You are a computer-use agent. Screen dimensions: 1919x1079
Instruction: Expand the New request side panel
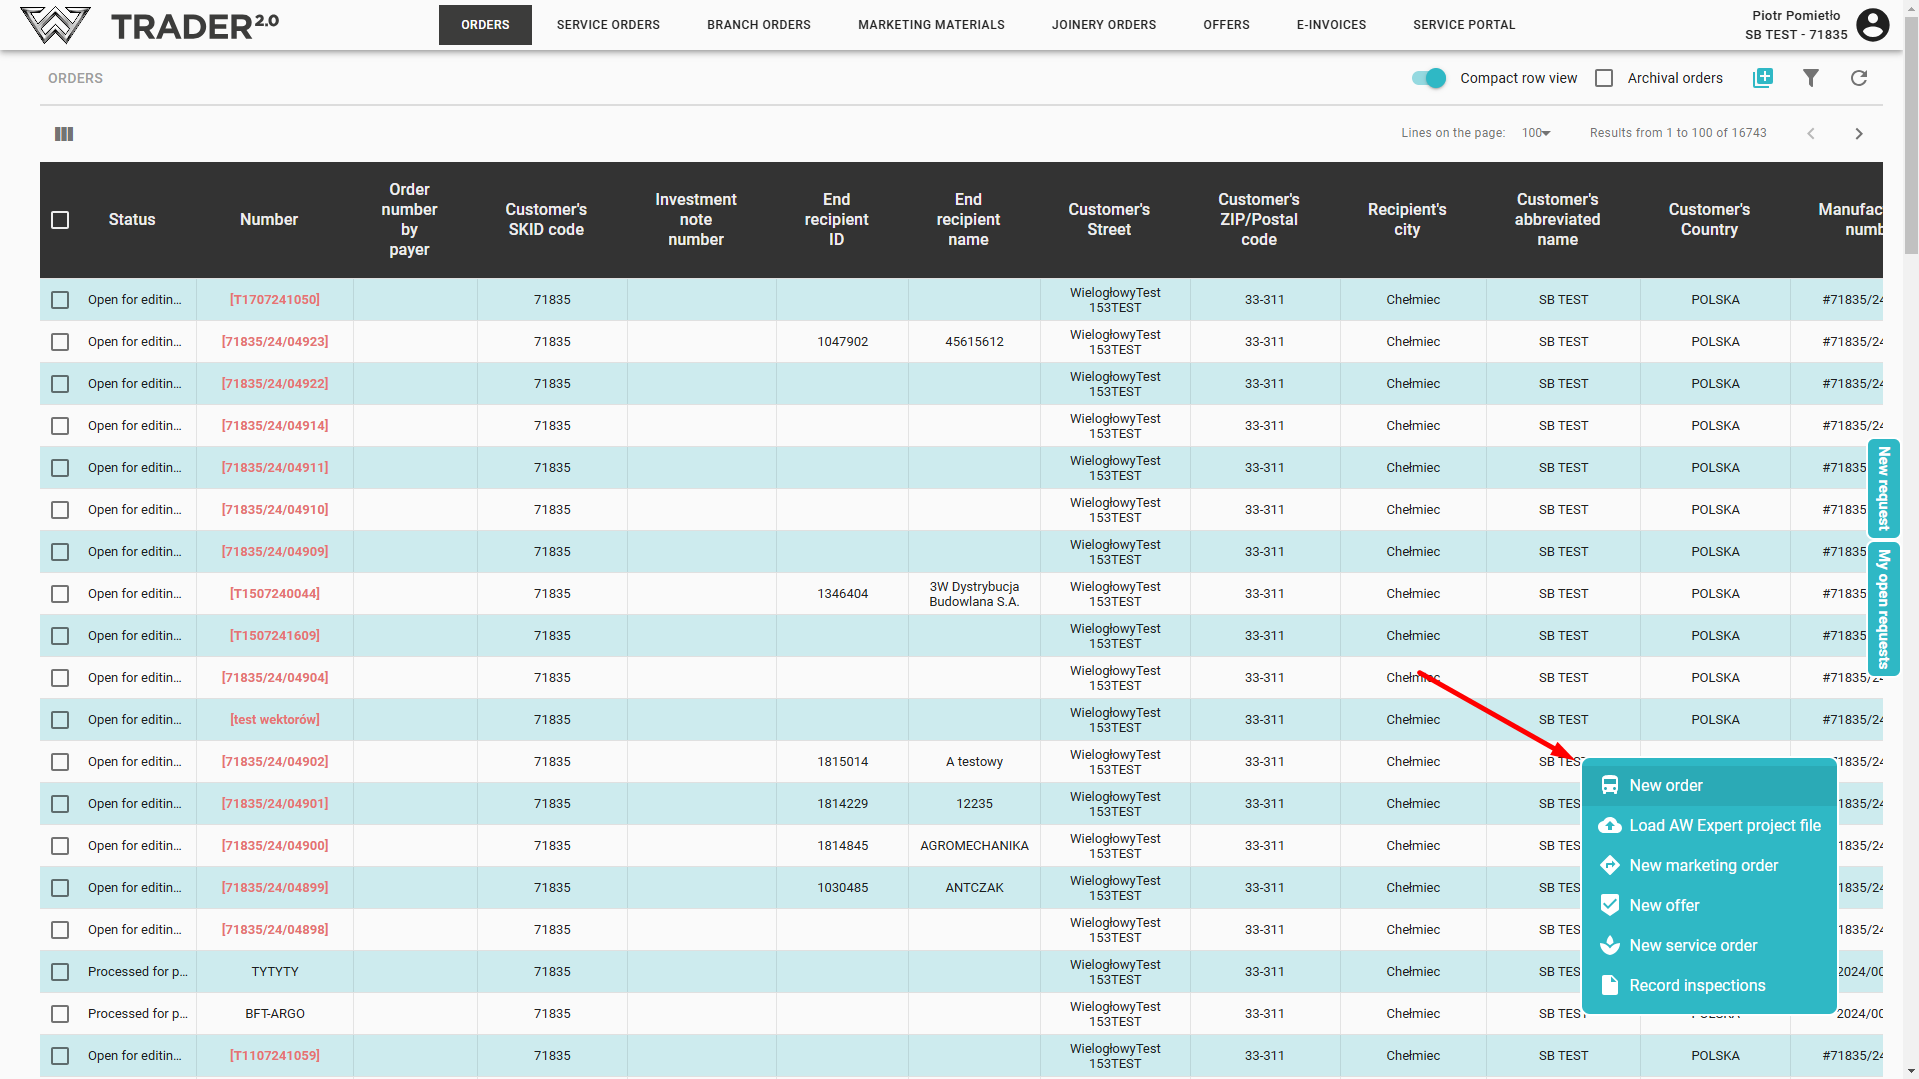[1883, 488]
